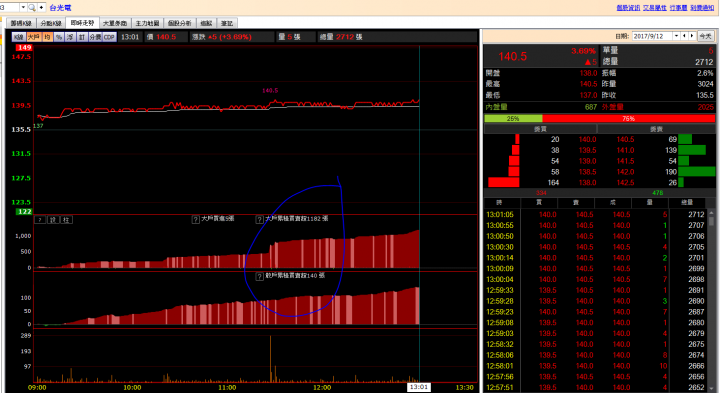Click the third hyperlink in top-right link group
Screen dimensions: 720x393
point(678,8)
